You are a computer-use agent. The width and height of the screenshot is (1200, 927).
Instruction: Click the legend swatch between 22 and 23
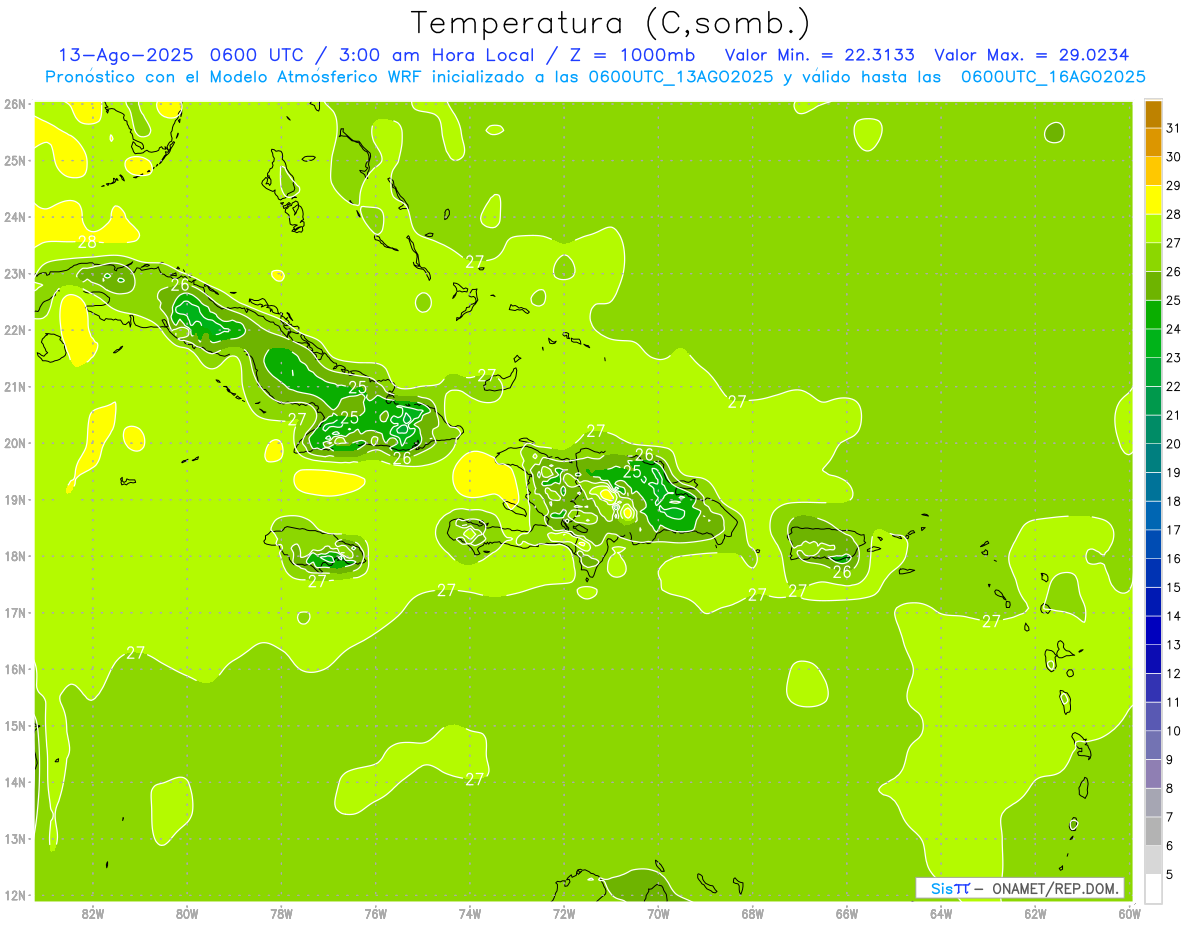tap(1153, 372)
